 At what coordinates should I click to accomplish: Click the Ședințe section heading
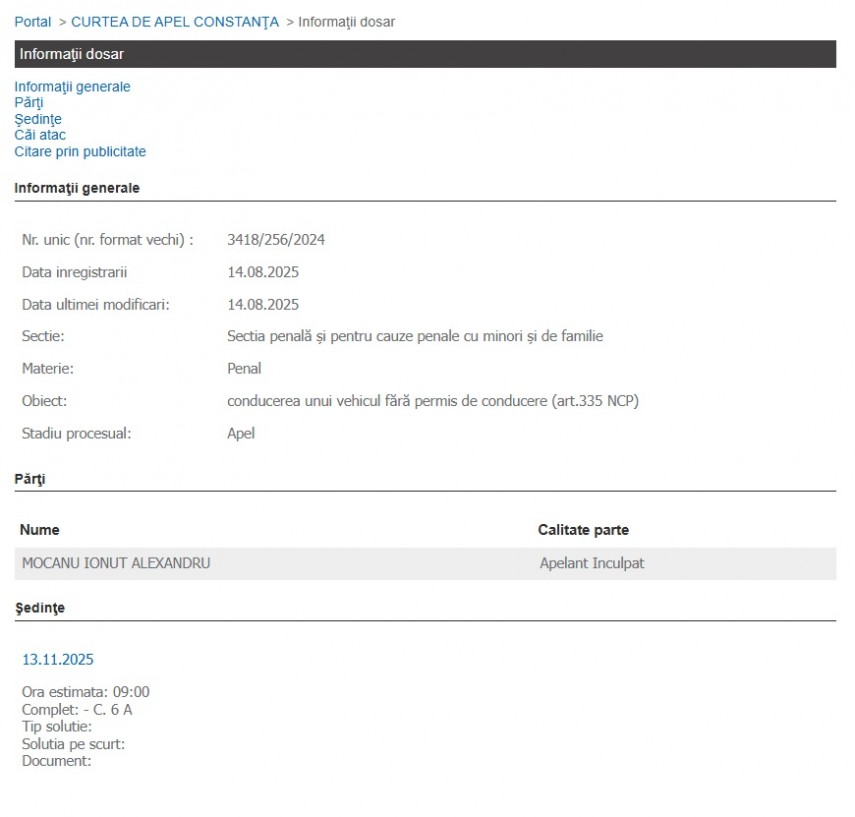[x=40, y=608]
